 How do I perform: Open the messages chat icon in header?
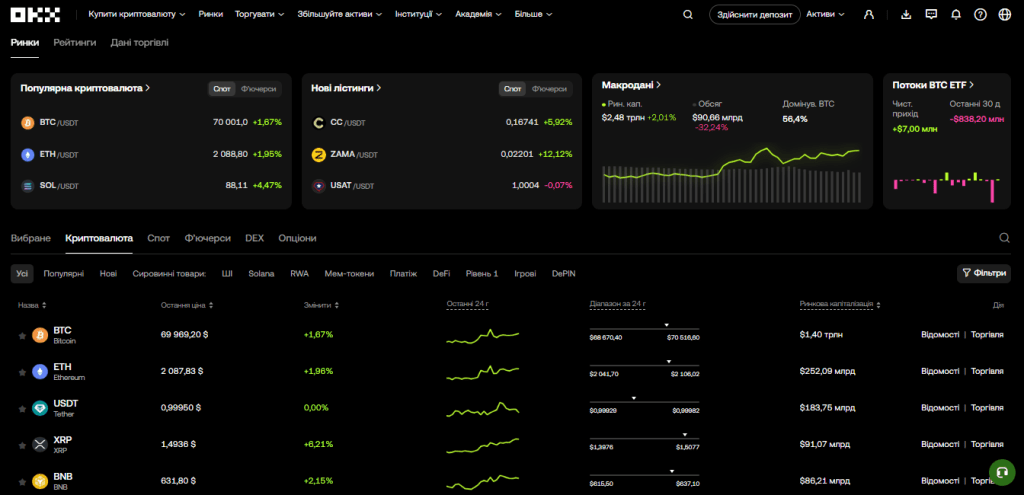coord(931,14)
